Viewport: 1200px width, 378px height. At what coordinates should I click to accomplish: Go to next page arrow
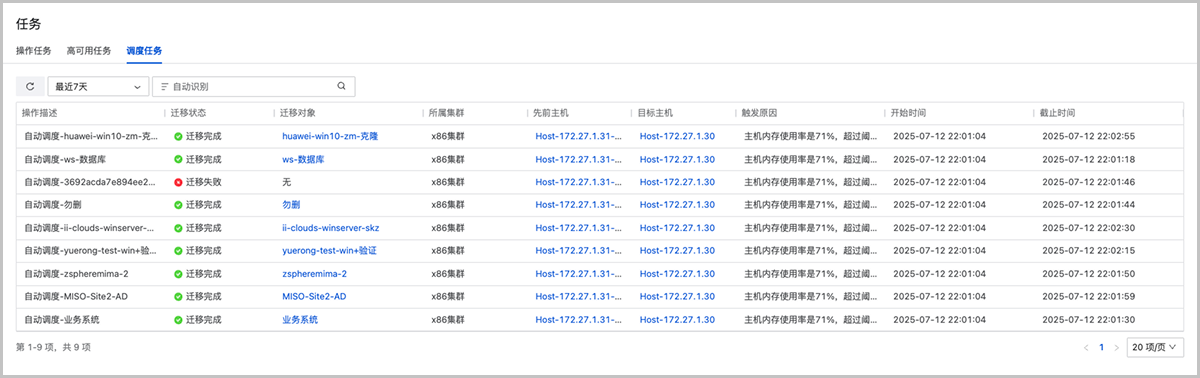tap(1116, 347)
